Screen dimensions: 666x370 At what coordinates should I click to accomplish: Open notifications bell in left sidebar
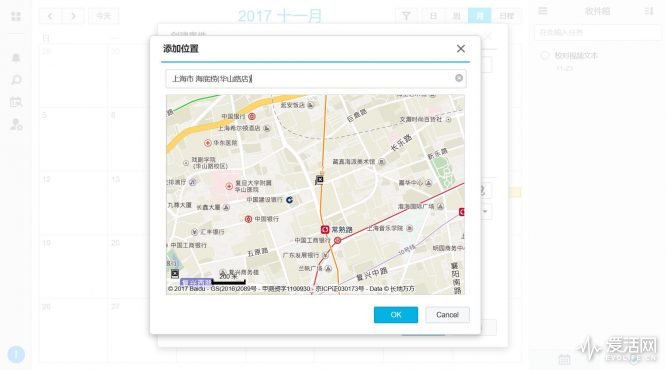click(16, 58)
